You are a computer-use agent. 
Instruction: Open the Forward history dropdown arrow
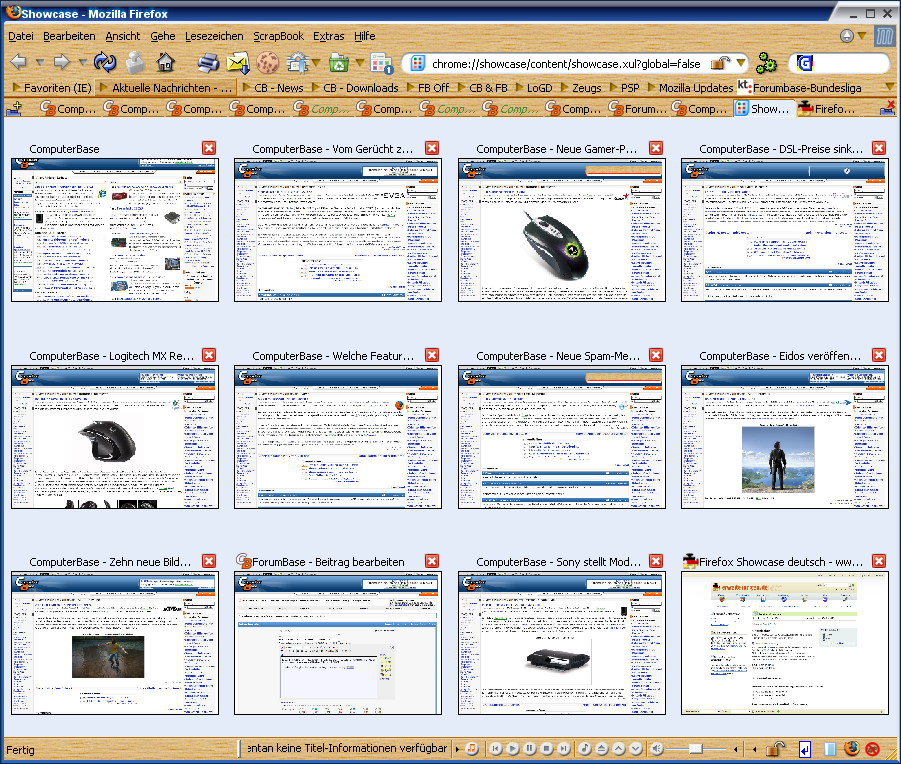83,61
